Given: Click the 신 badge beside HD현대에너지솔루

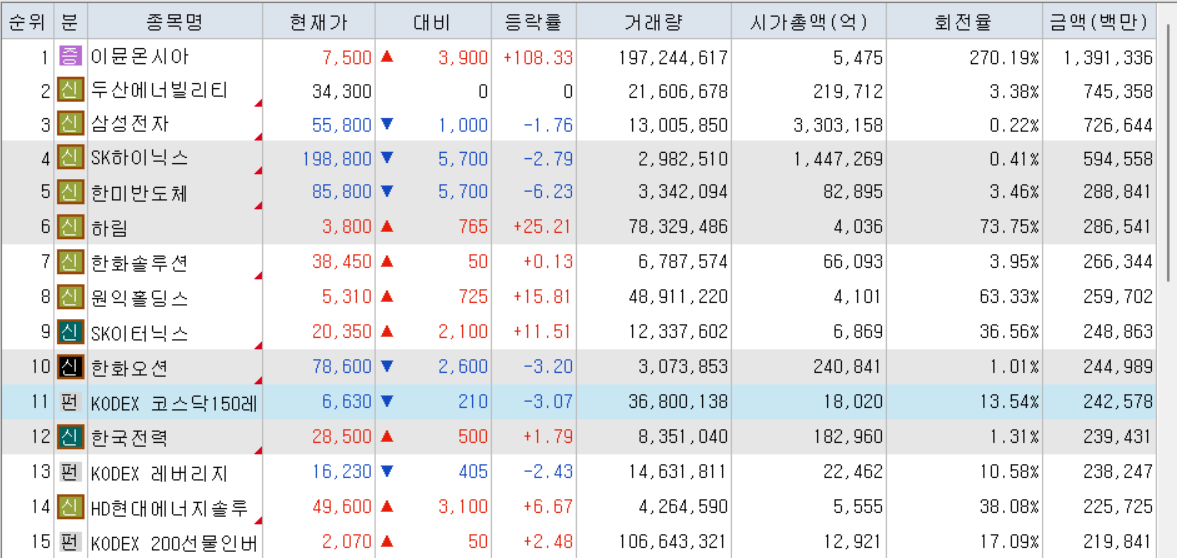Looking at the screenshot, I should coord(69,505).
